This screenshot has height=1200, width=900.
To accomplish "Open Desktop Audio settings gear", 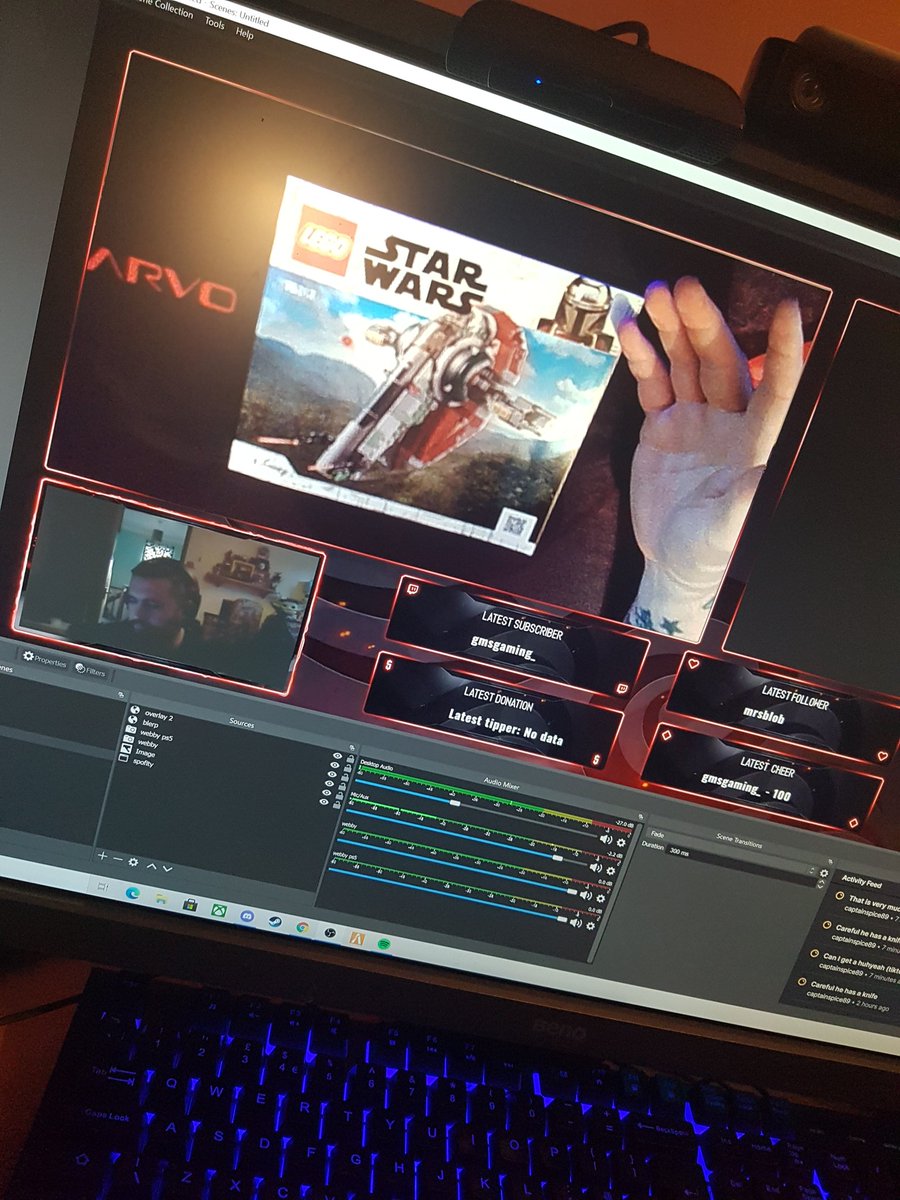I will coord(620,841).
